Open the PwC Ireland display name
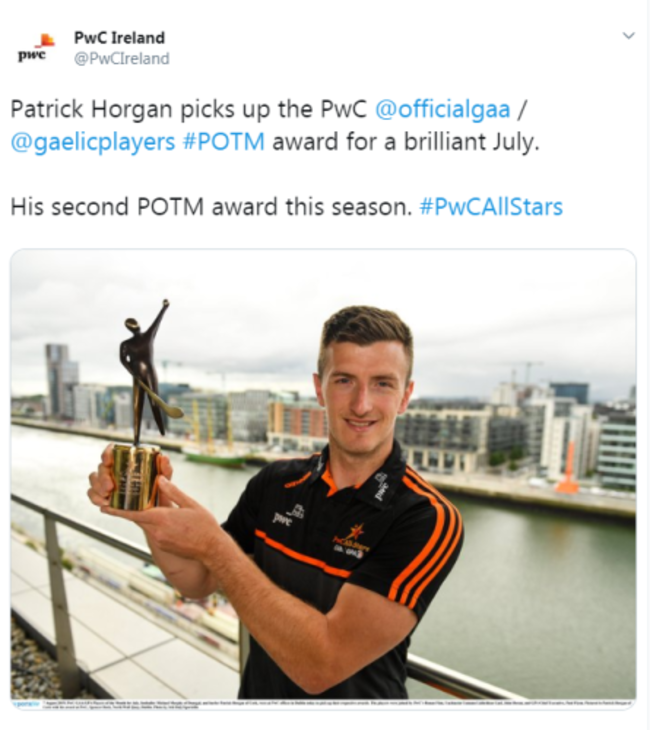 [119, 38]
